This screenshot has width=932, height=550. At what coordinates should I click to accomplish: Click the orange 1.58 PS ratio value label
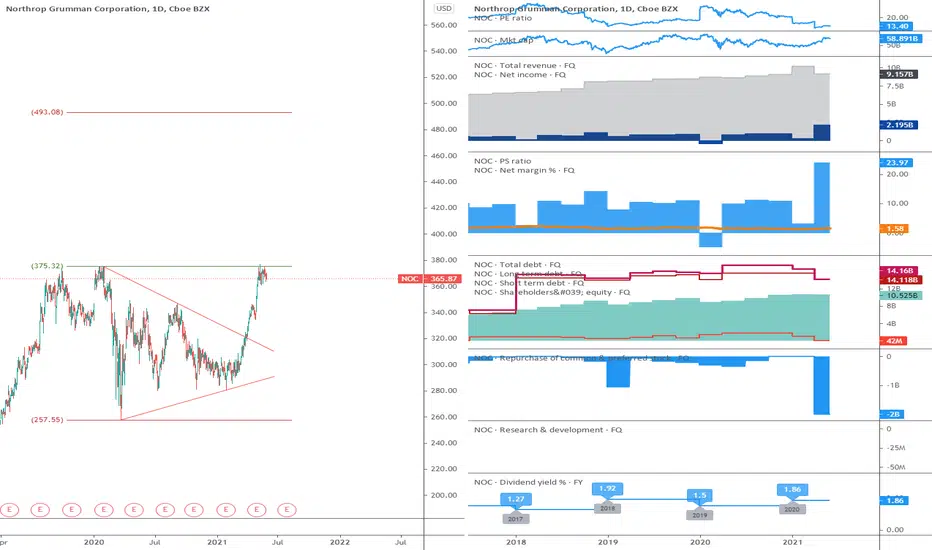coord(893,228)
